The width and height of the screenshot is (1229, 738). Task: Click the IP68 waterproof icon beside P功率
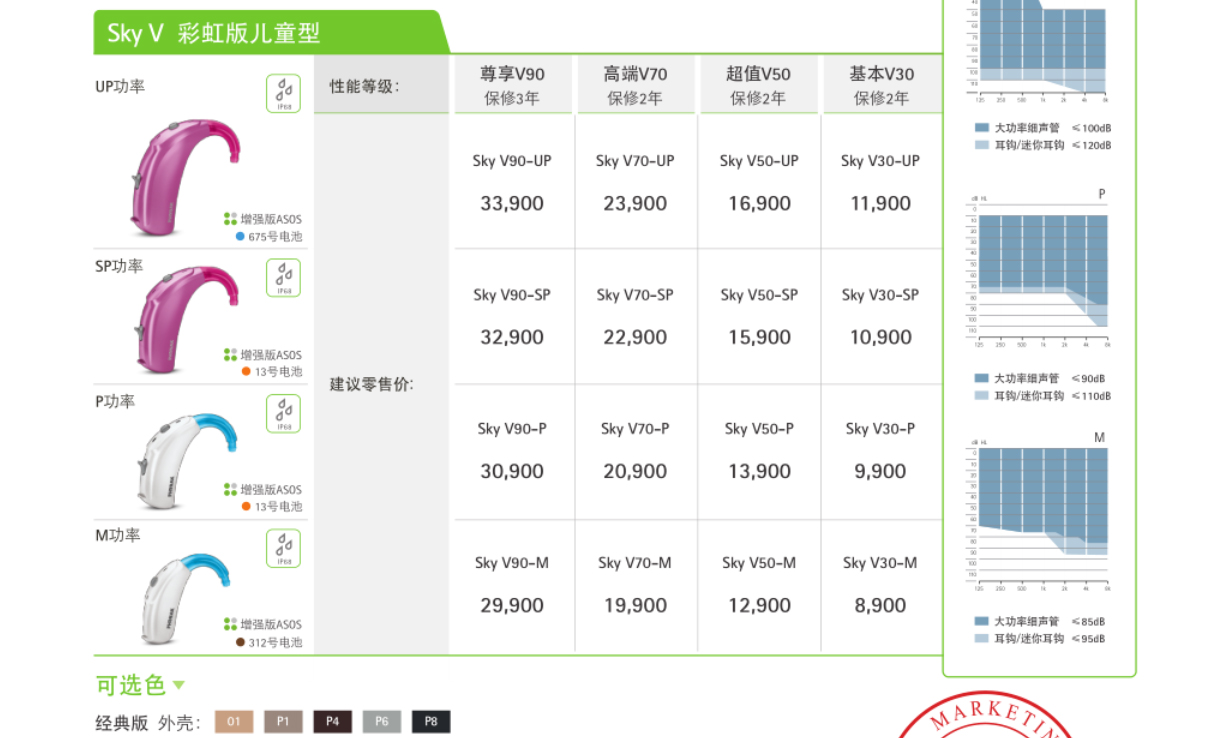click(284, 413)
